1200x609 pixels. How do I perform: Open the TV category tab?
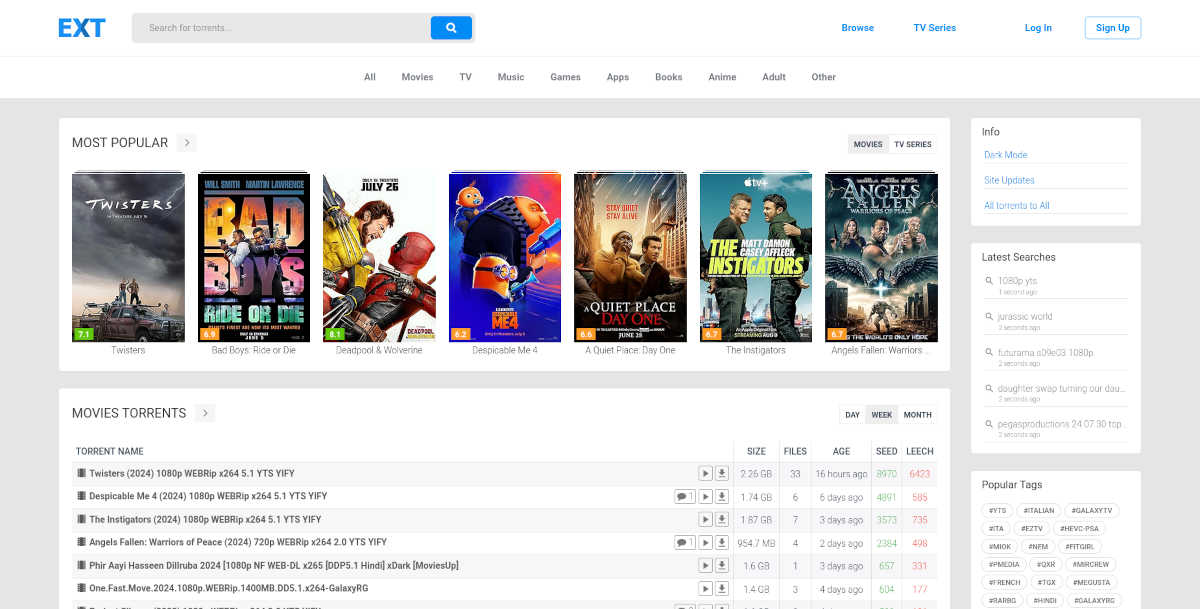(466, 77)
